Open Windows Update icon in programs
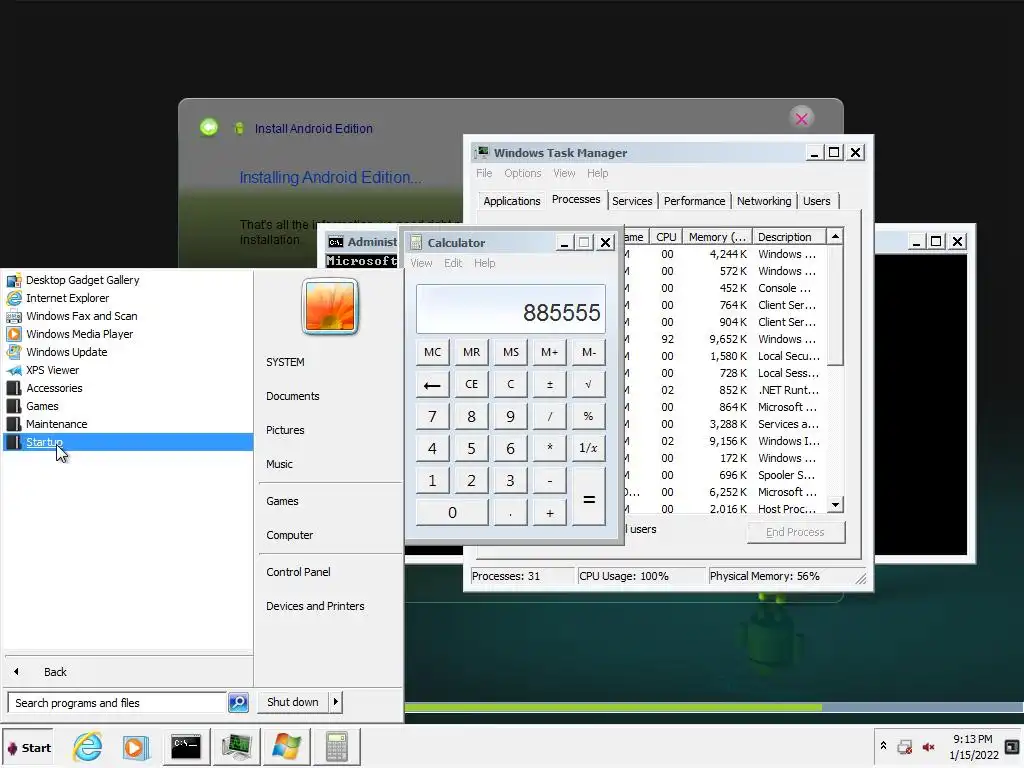This screenshot has height=768, width=1024. 14,352
